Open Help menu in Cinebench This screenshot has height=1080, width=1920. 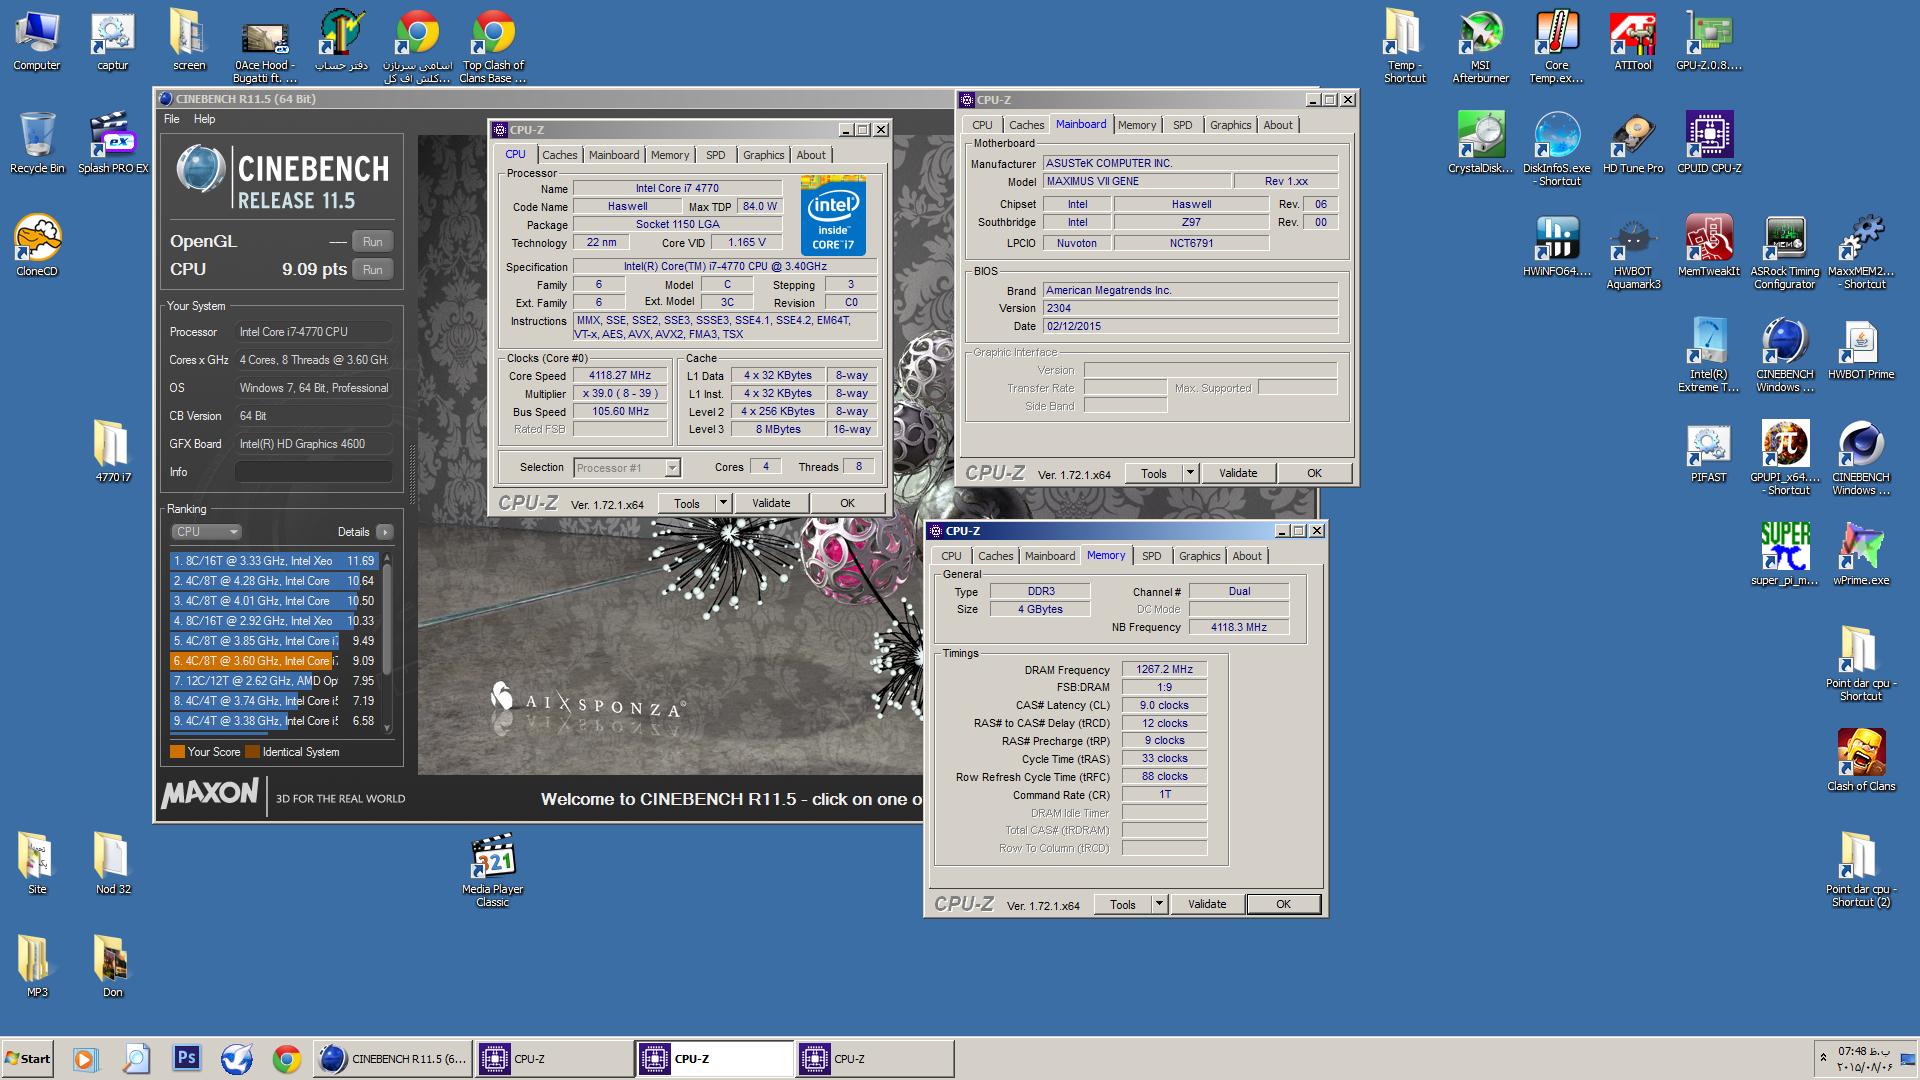point(204,119)
